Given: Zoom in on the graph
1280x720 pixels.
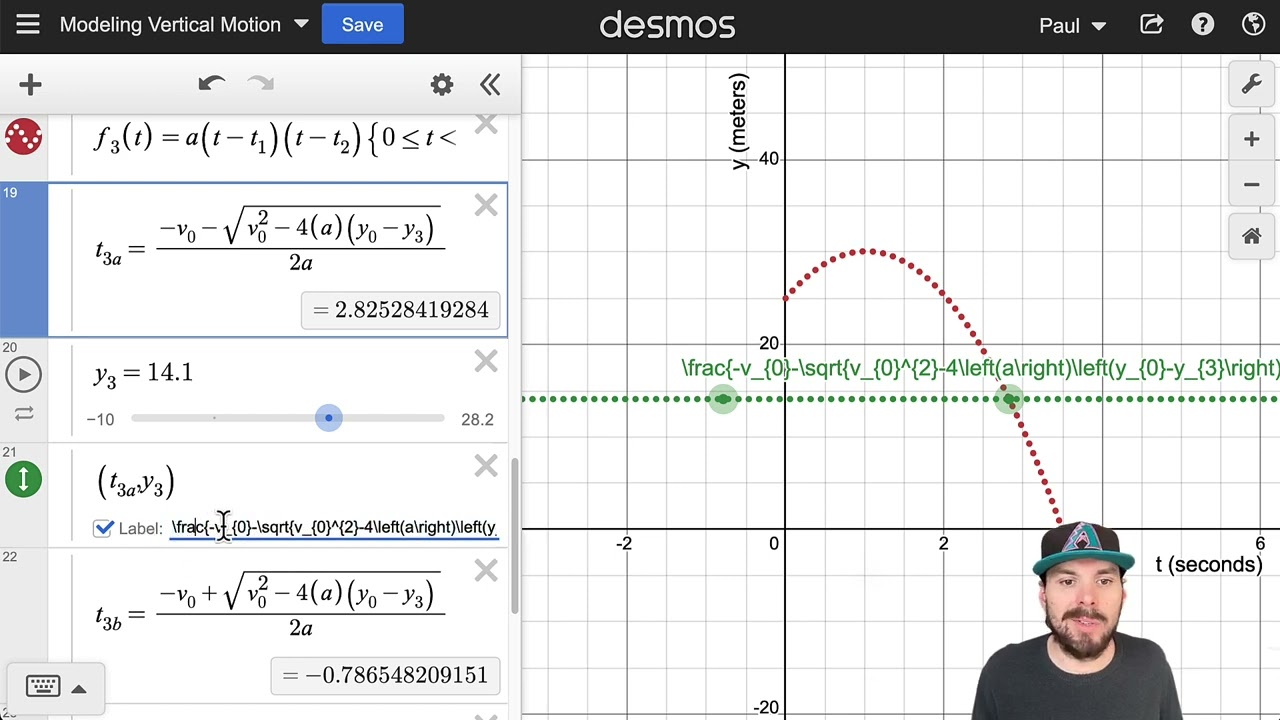Looking at the screenshot, I should (1252, 139).
